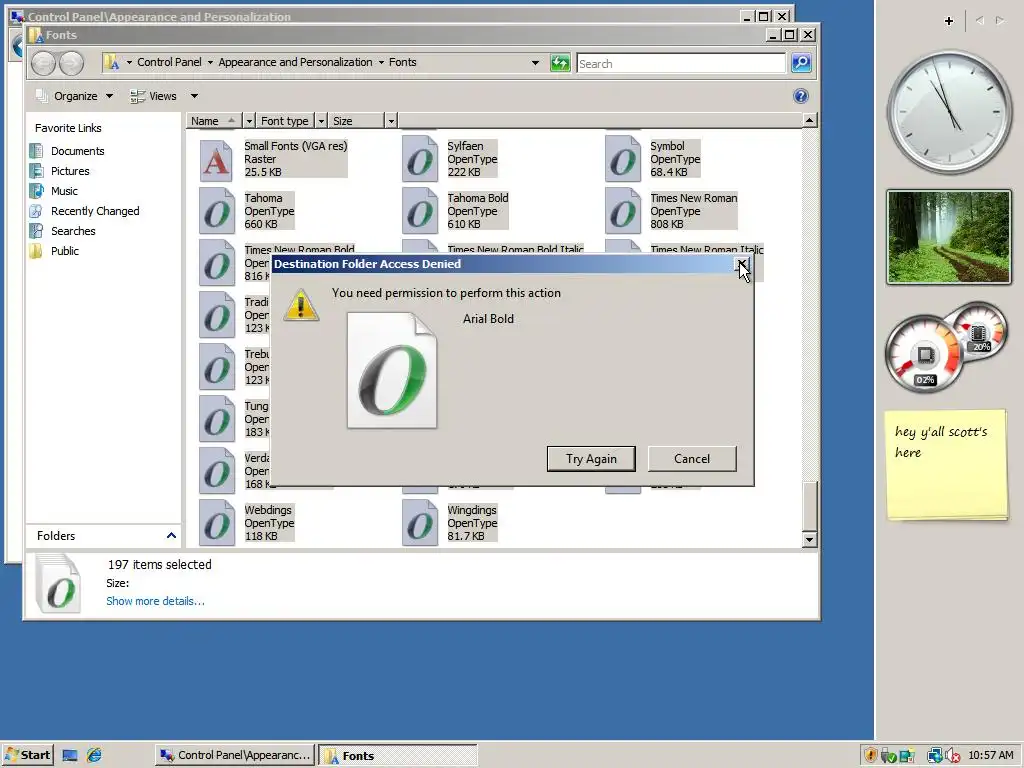Open Pictures favorite link
The image size is (1024, 768).
[70, 171]
